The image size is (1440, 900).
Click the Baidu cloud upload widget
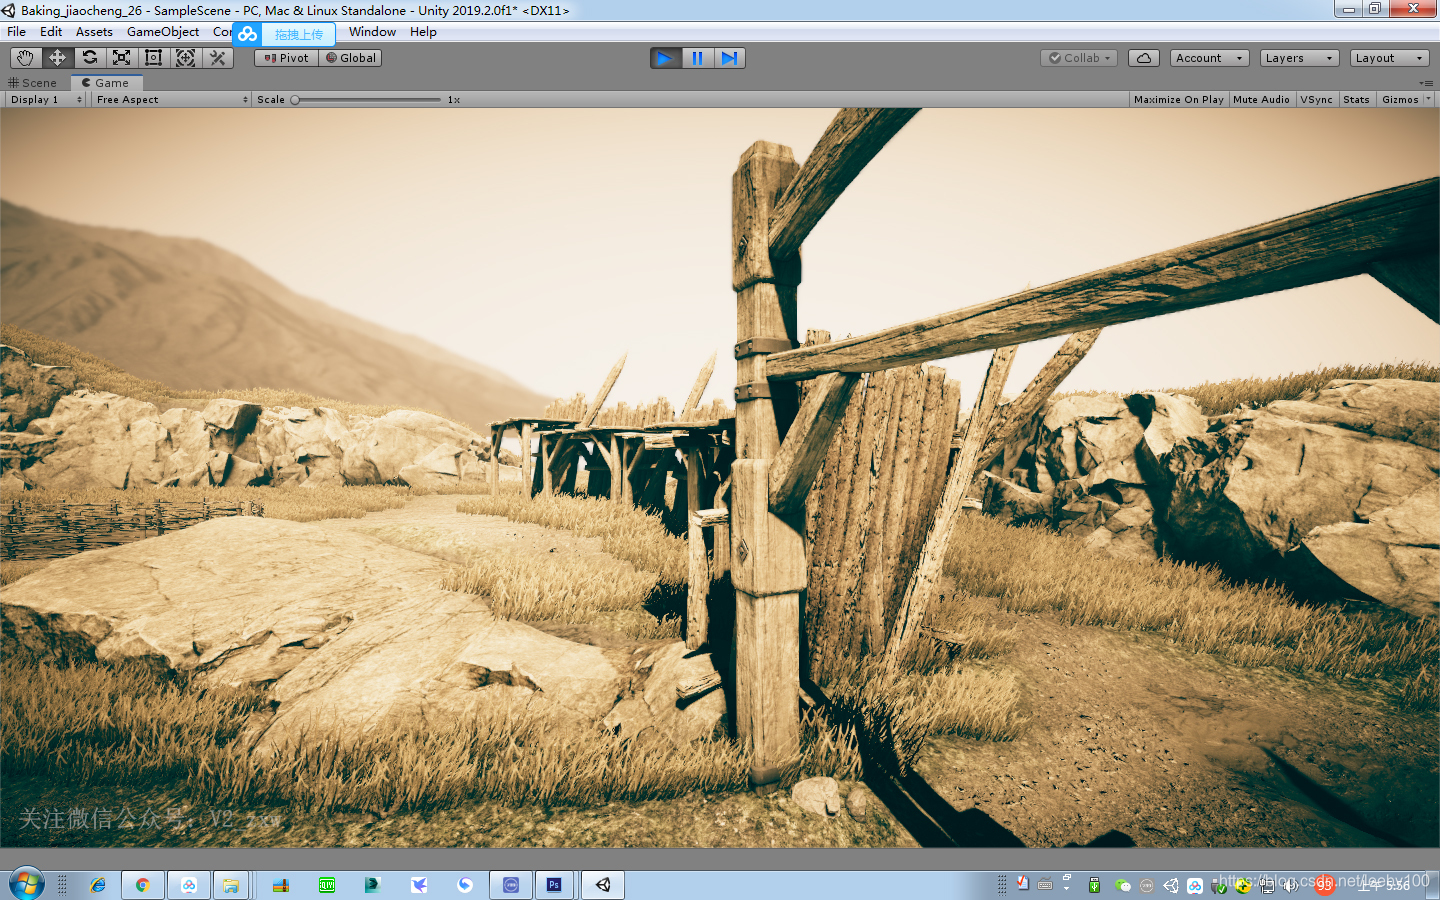[x=283, y=34]
